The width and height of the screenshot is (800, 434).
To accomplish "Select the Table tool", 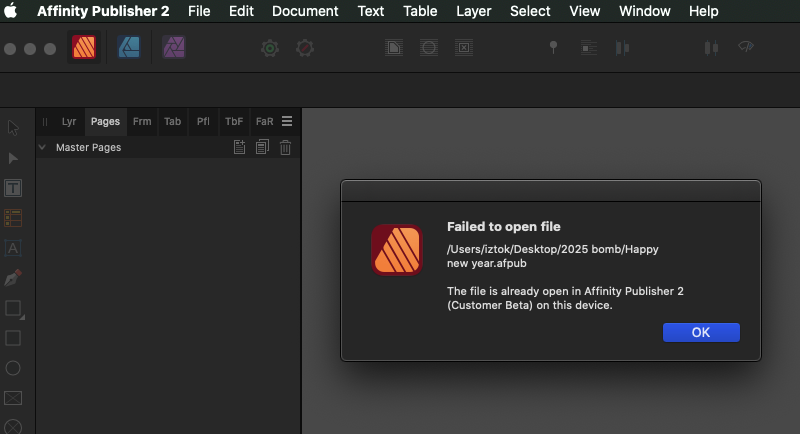I will coord(13,218).
